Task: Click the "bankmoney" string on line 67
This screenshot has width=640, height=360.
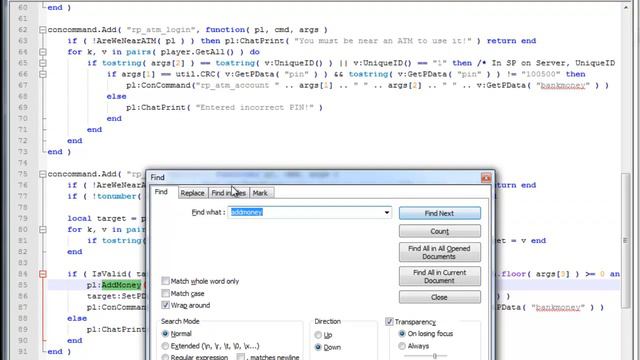Action: (x=563, y=85)
